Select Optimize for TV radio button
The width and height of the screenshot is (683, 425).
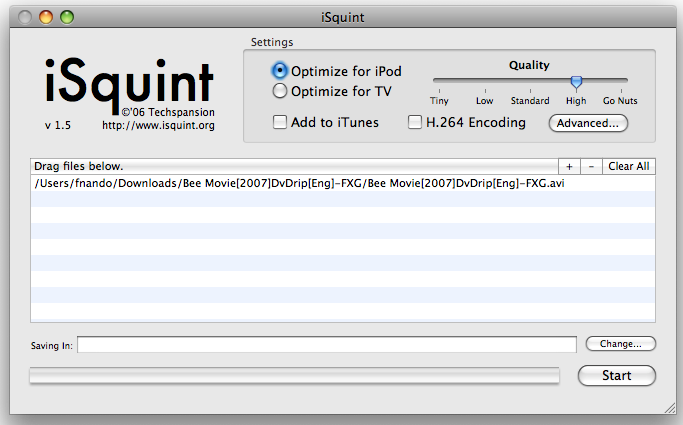tap(280, 91)
